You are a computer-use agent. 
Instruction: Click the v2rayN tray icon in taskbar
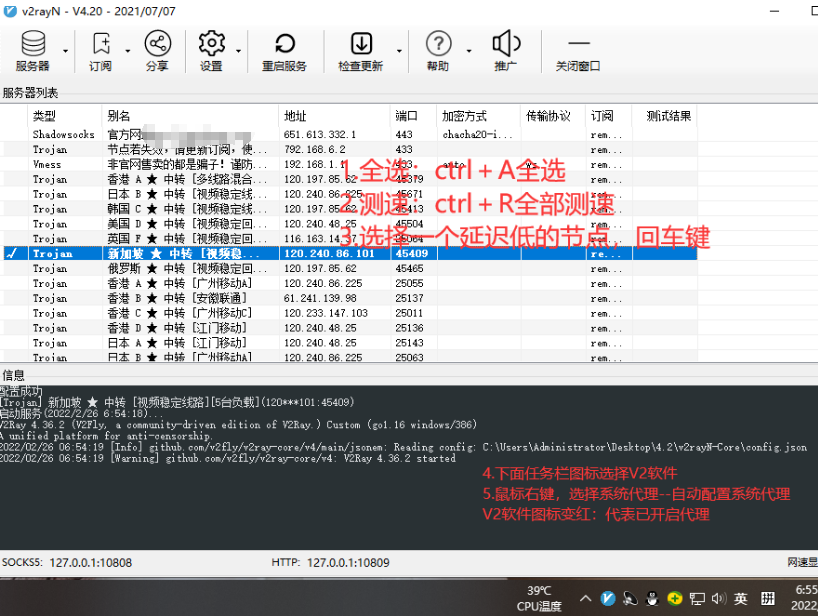click(x=608, y=598)
